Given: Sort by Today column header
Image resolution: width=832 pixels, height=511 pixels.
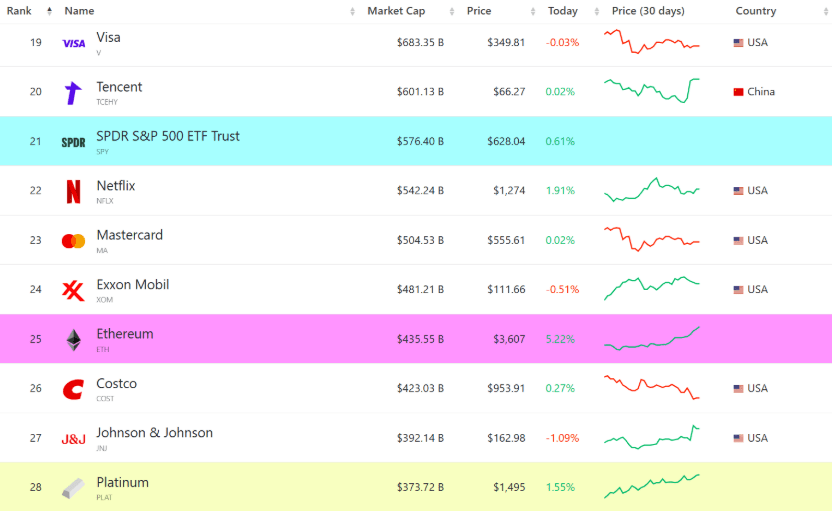Looking at the screenshot, I should click(x=562, y=11).
